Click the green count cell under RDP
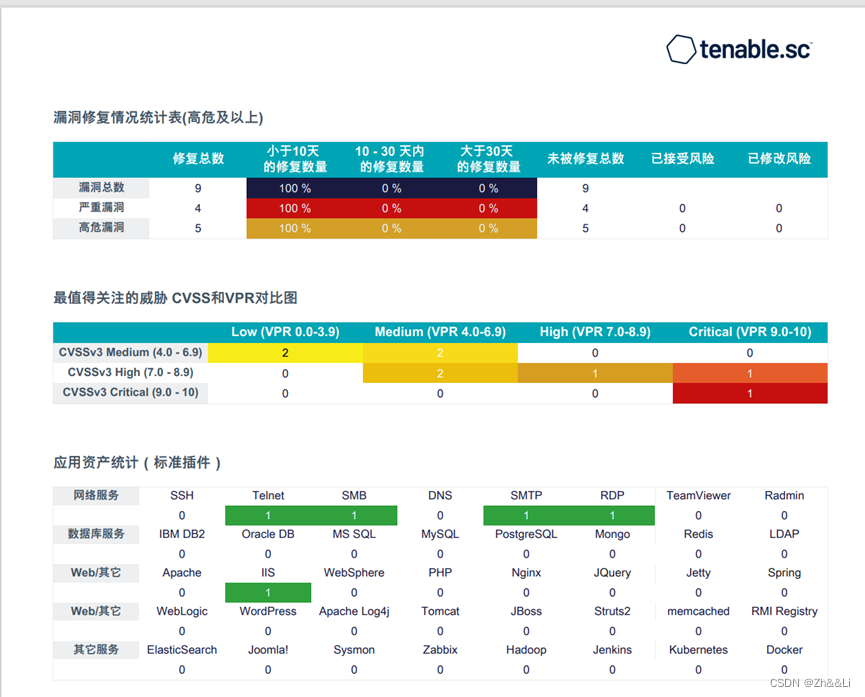Image resolution: width=865 pixels, height=697 pixels. 612,515
